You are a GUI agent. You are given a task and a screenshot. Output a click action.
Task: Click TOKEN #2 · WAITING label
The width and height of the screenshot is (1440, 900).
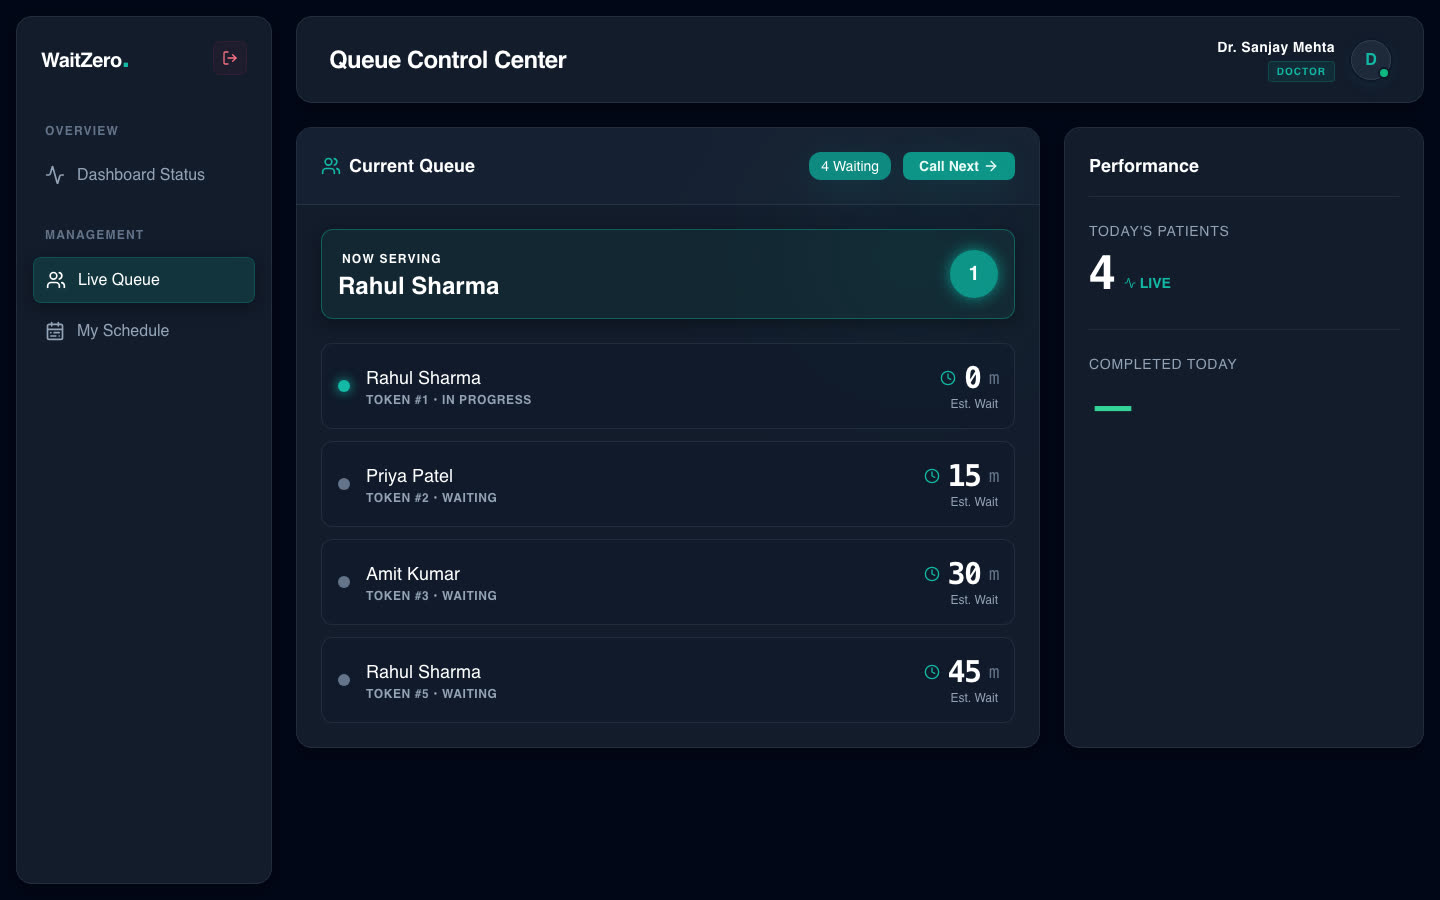(431, 498)
